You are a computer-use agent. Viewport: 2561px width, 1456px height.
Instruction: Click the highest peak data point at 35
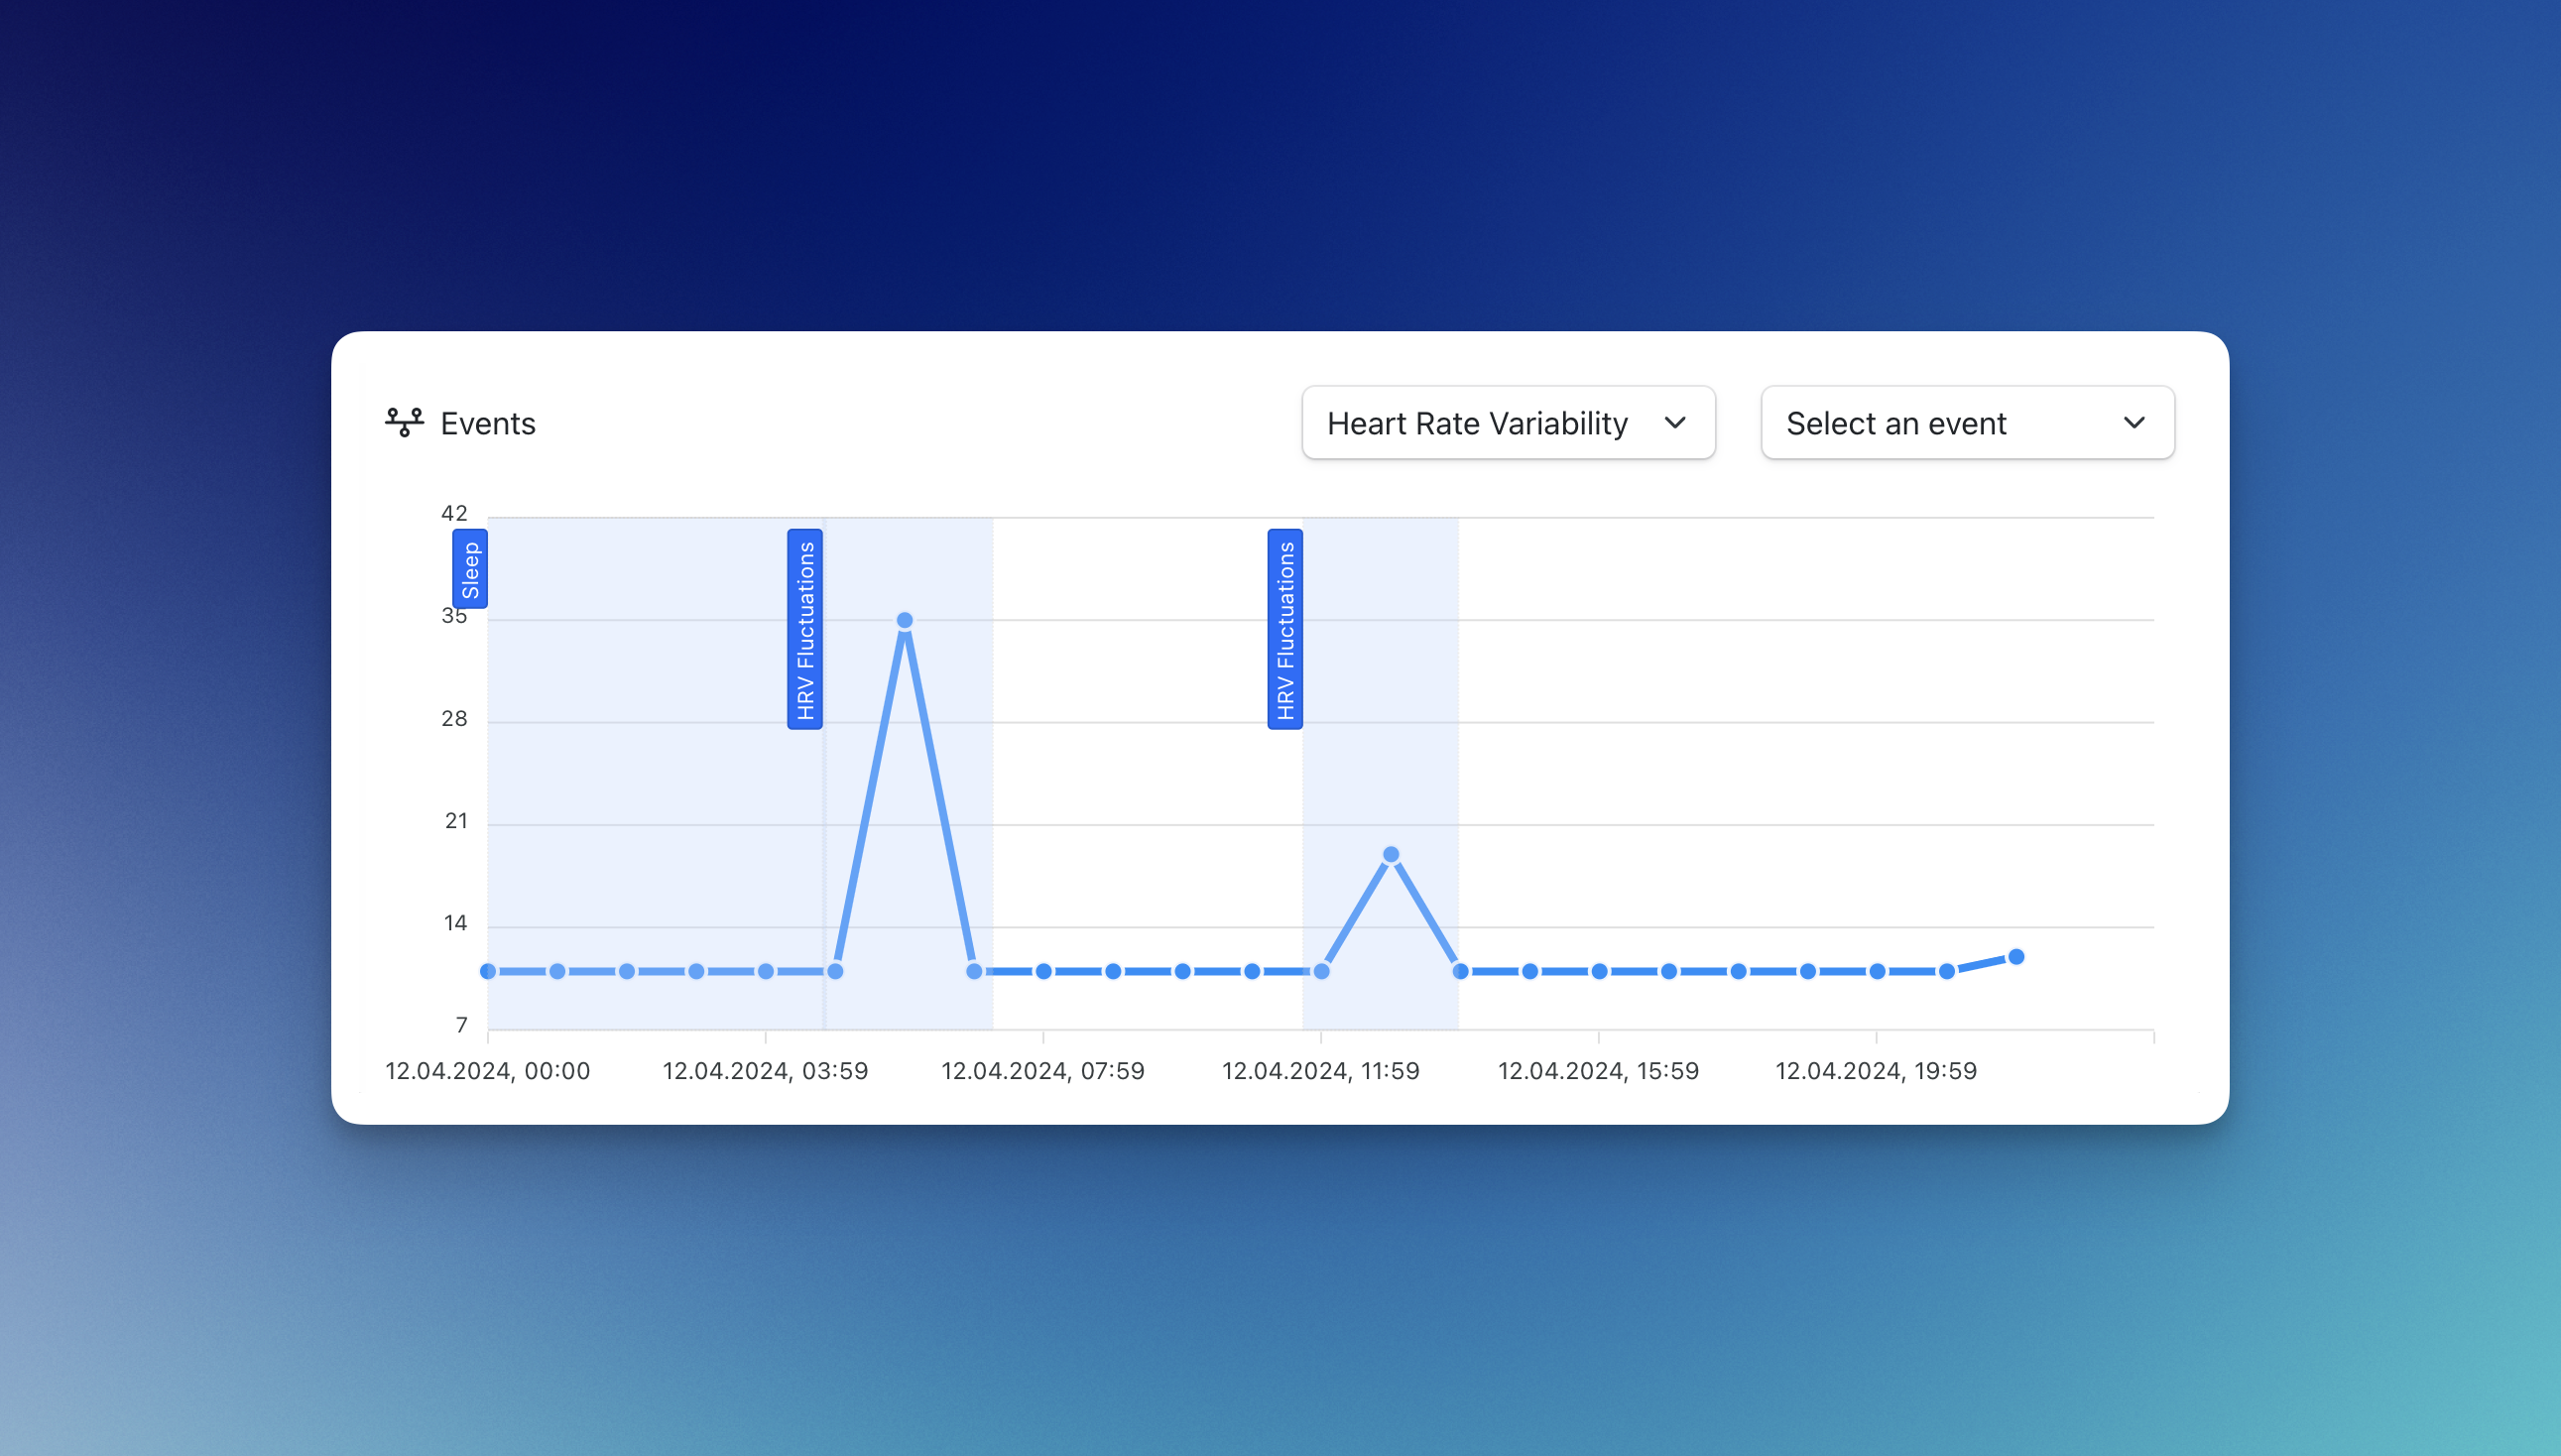point(905,621)
